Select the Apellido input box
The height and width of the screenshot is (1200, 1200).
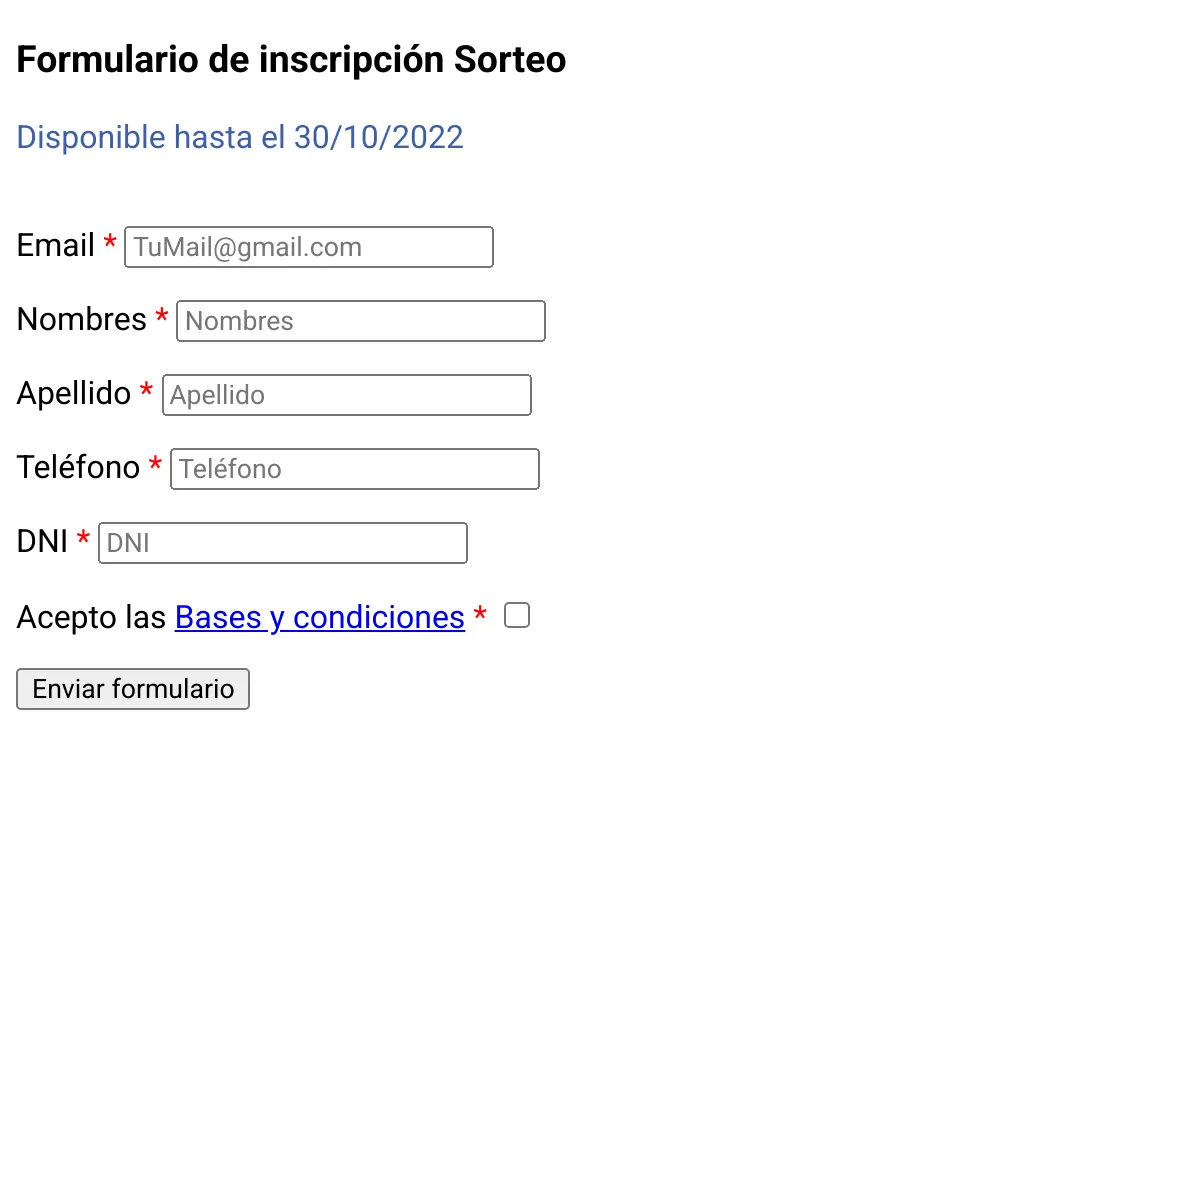(347, 395)
